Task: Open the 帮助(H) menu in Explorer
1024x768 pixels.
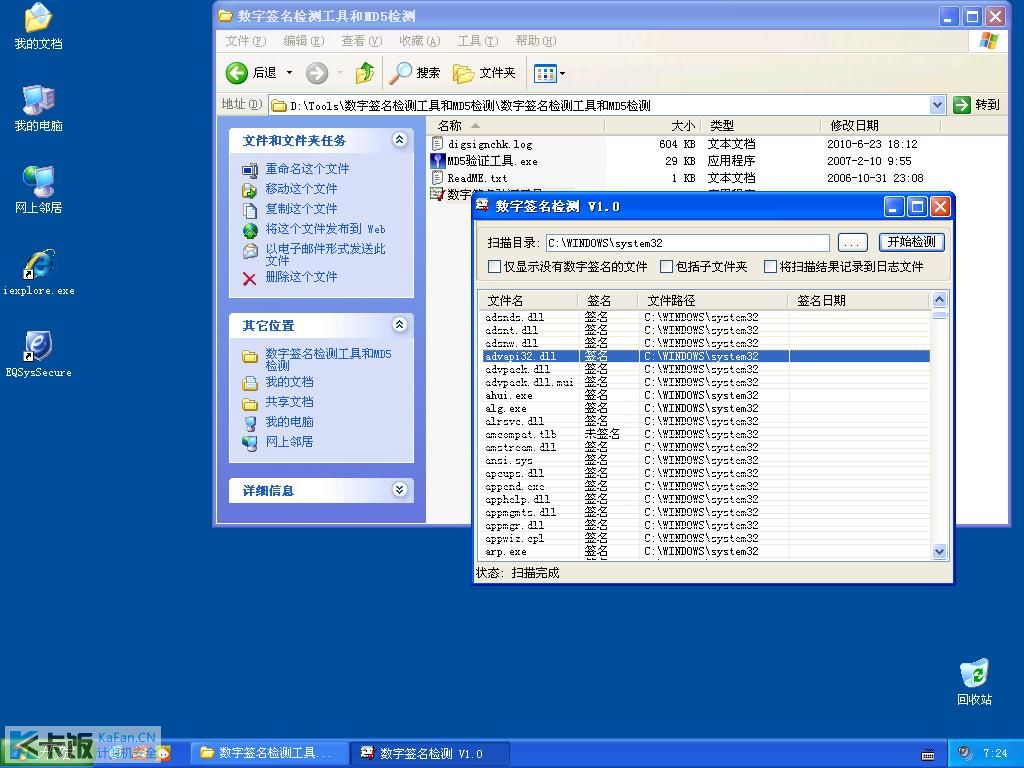Action: pyautogui.click(x=536, y=40)
